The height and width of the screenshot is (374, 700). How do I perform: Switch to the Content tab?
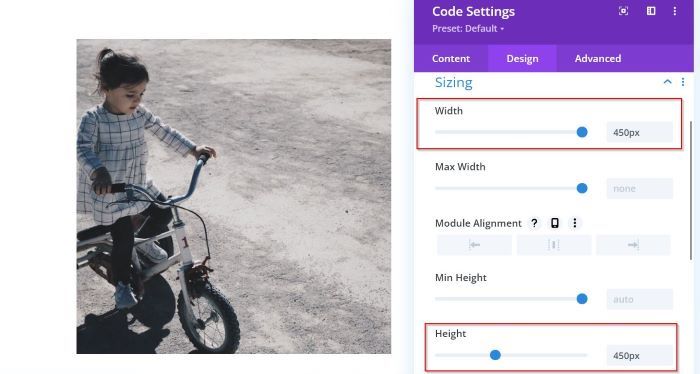coord(451,58)
